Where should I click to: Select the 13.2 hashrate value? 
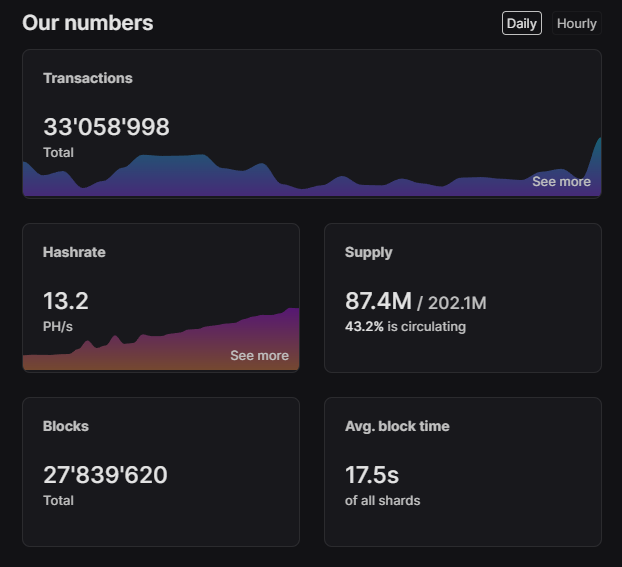coord(66,301)
